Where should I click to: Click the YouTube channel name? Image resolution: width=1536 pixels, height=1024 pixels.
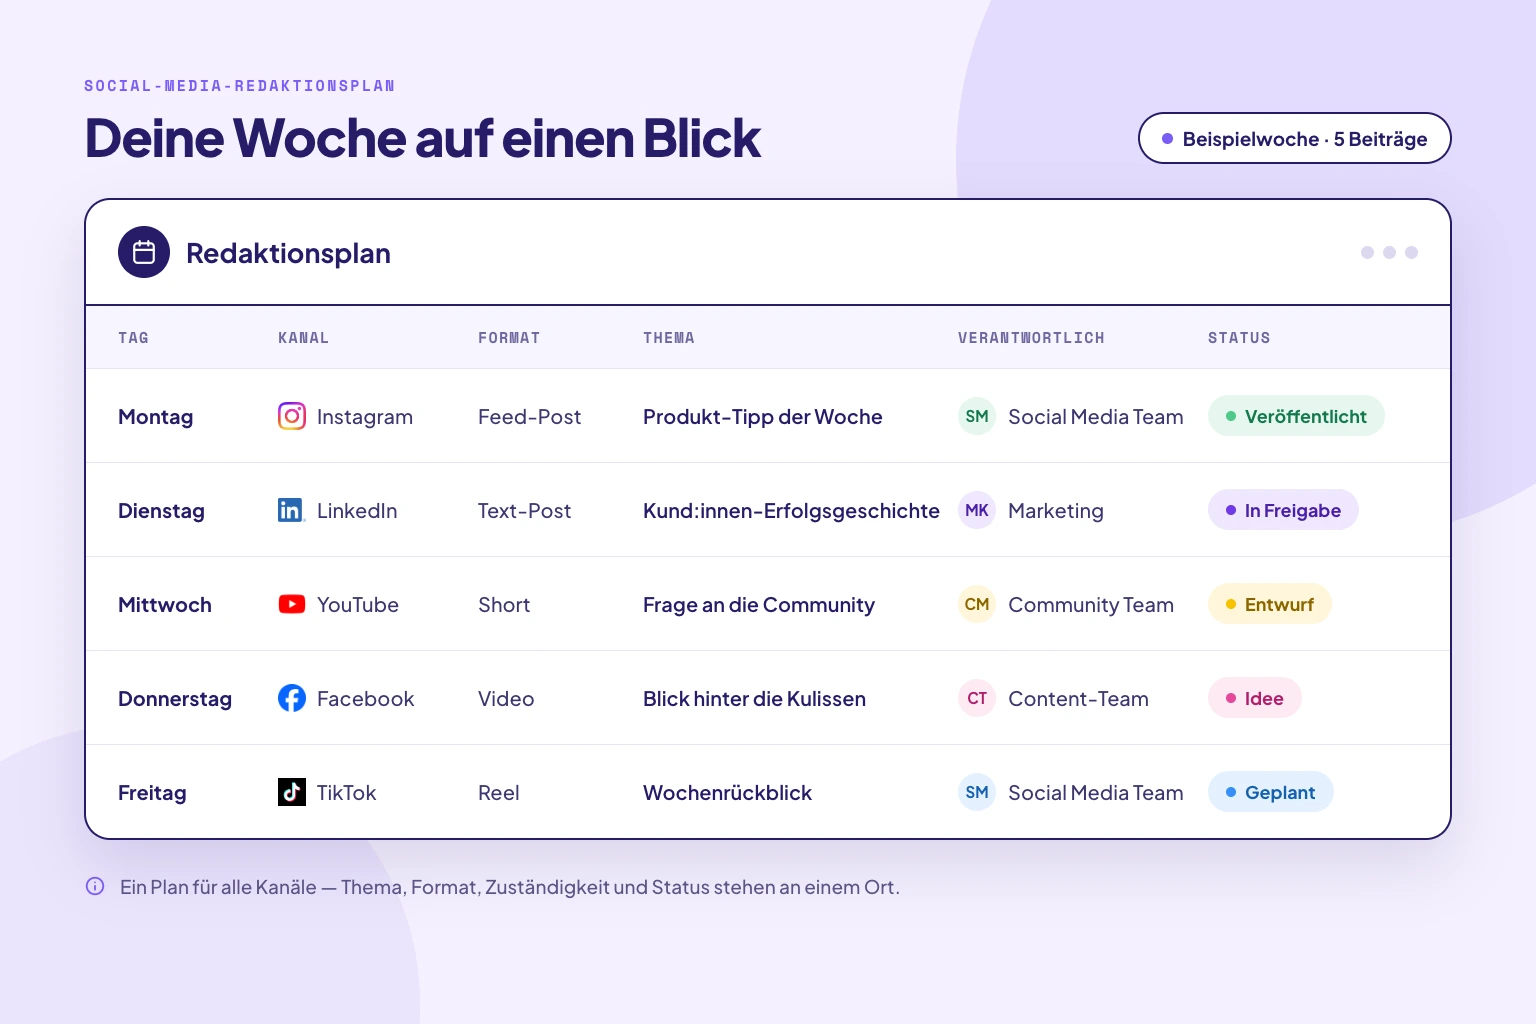tap(358, 605)
